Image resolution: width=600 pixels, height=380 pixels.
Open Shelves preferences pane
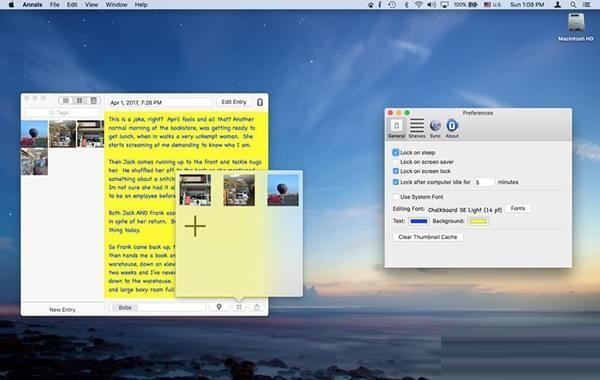point(417,129)
